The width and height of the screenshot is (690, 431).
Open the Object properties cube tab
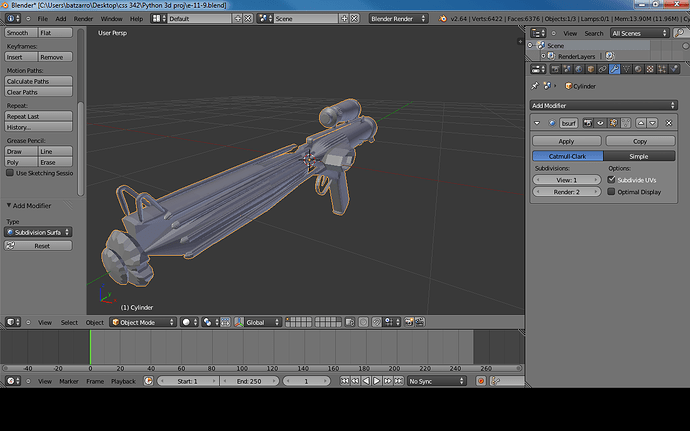tap(591, 69)
